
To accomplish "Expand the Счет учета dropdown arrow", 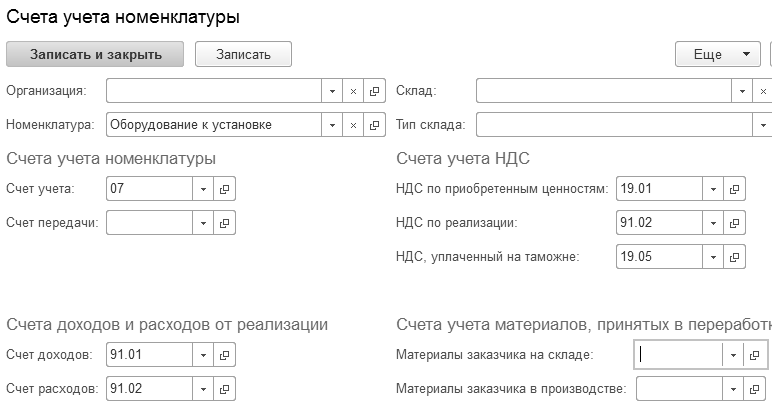I will [202, 188].
